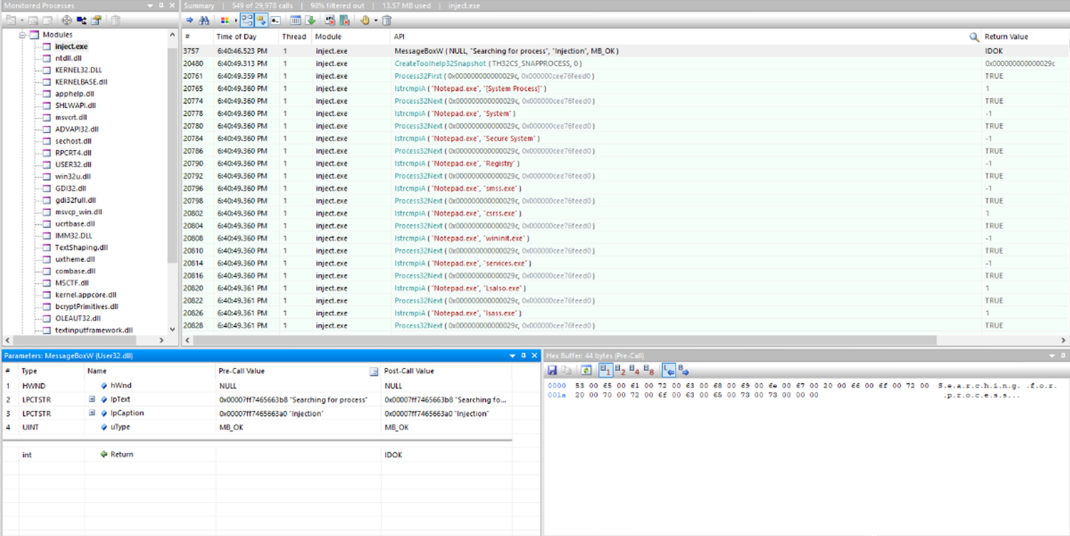Save the hex buffer with the floppy icon
The height and width of the screenshot is (536, 1070).
pyautogui.click(x=552, y=371)
